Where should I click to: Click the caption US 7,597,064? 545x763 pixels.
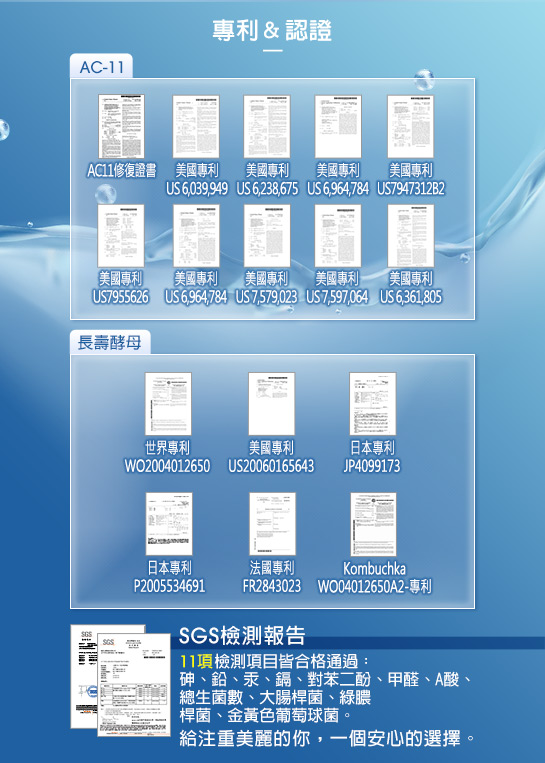(x=337, y=297)
